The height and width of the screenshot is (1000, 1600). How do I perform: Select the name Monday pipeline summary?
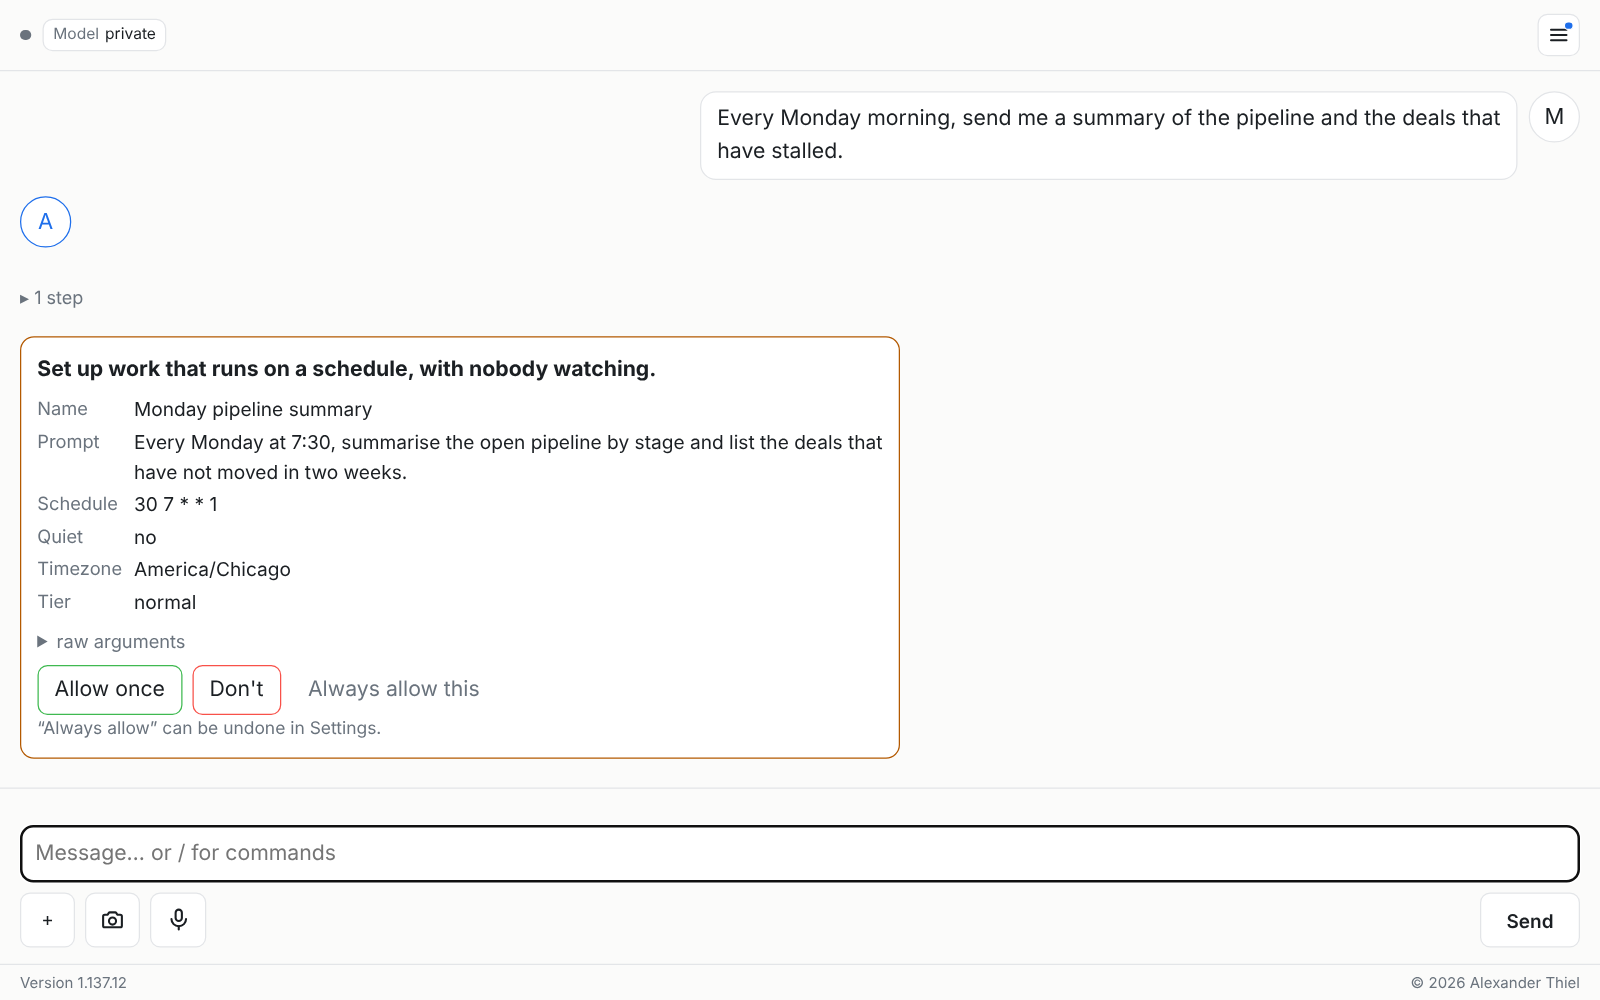click(253, 409)
